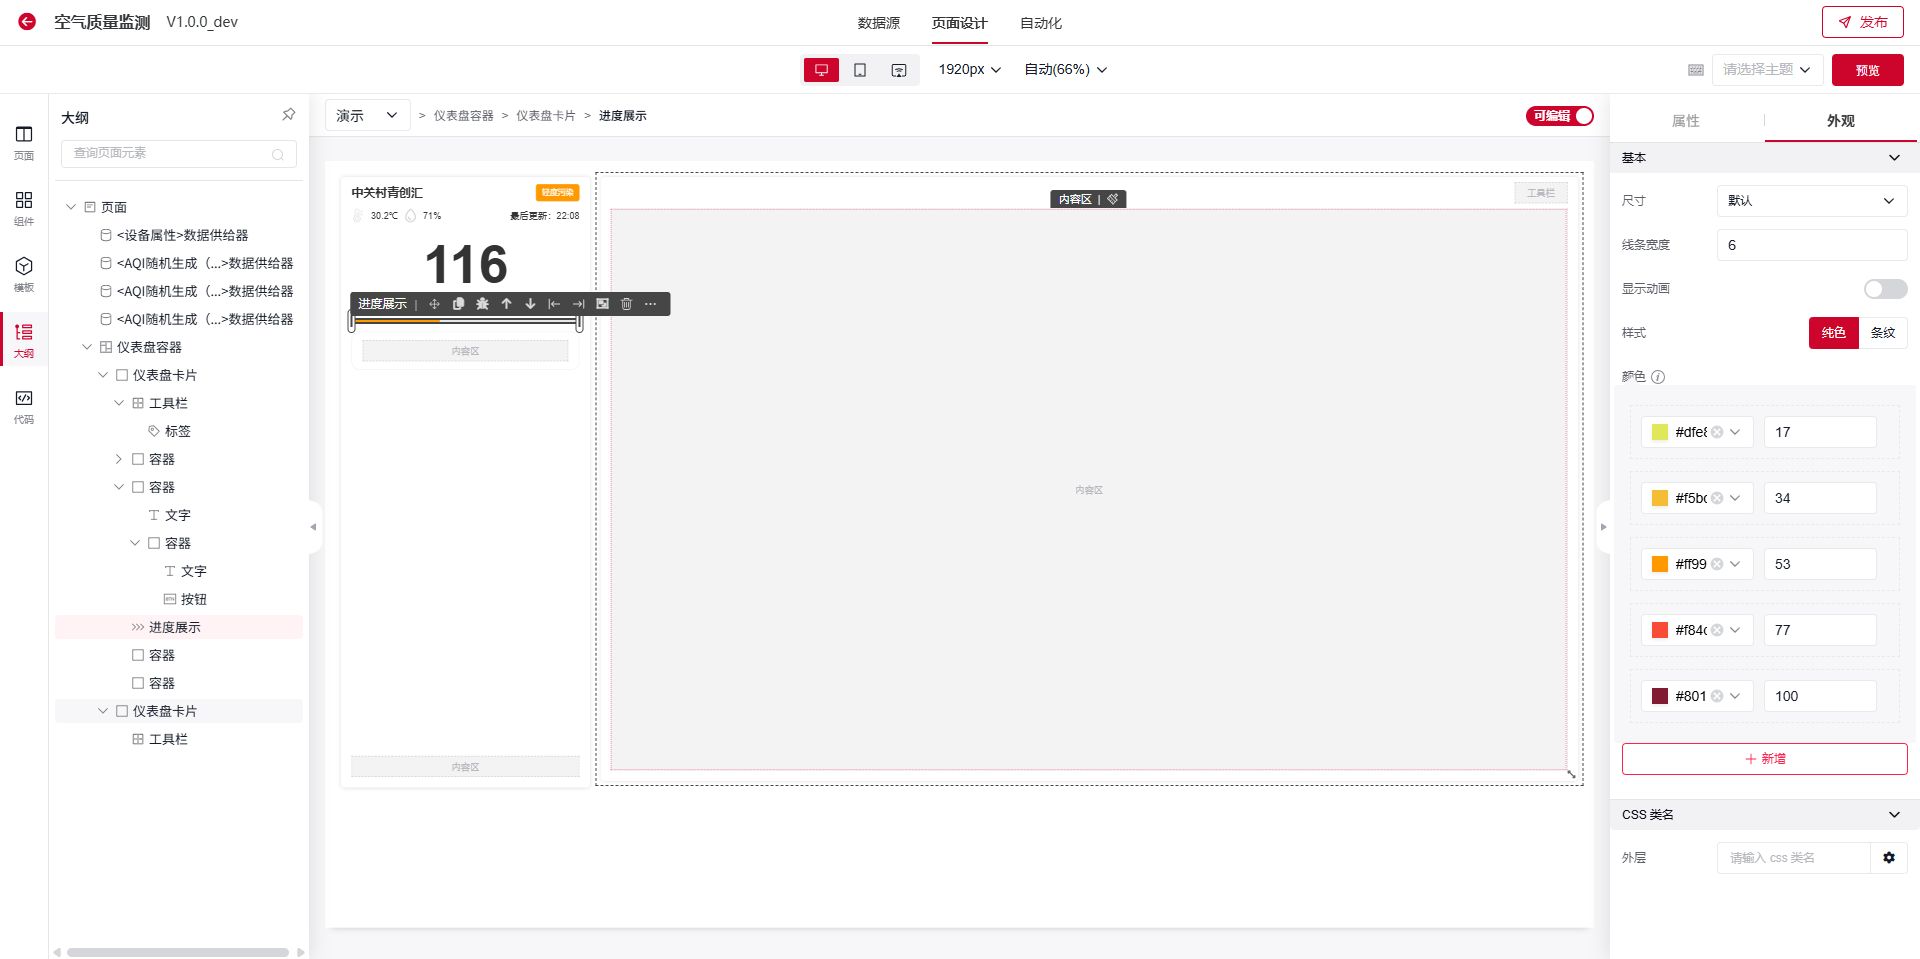Open the 尺寸 dropdown showing 默认
This screenshot has height=959, width=1920.
pos(1811,201)
